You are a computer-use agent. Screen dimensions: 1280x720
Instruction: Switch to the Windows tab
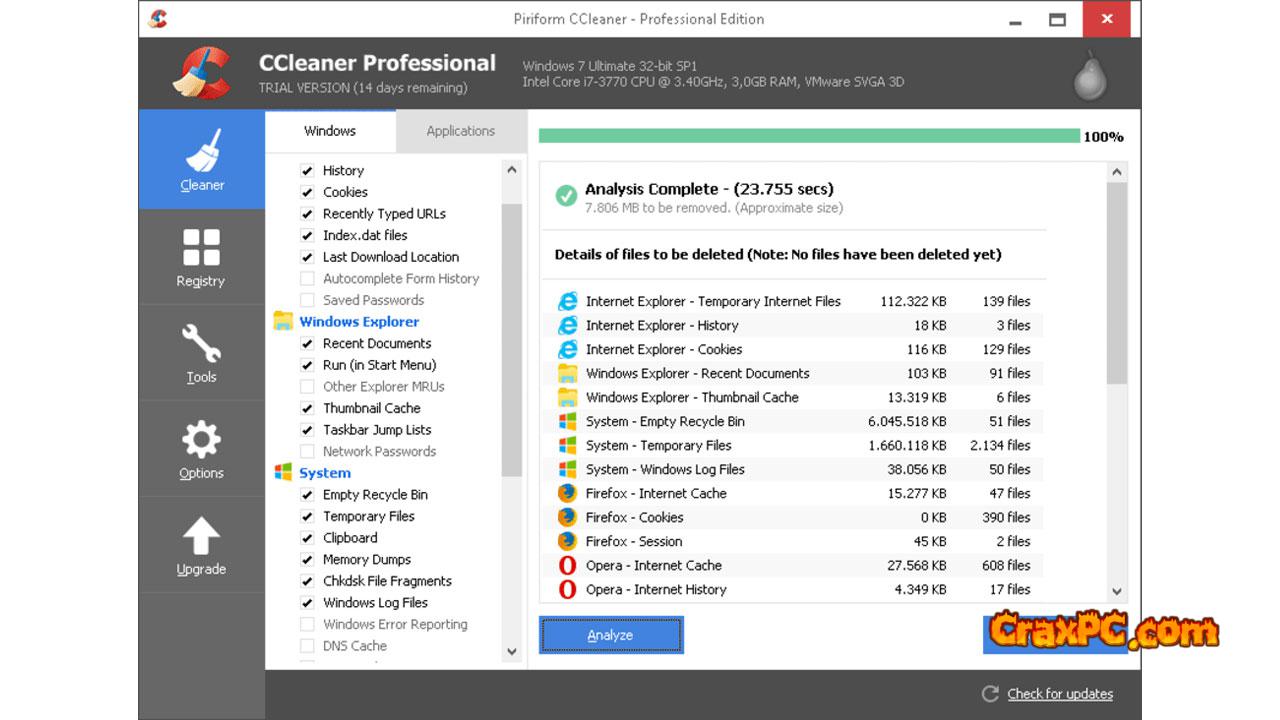[330, 131]
